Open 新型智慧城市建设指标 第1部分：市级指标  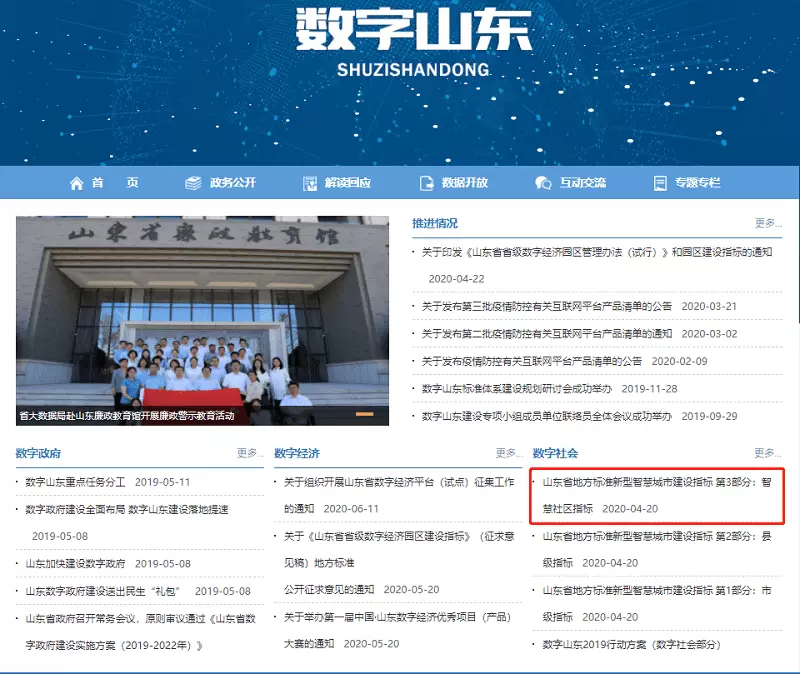pos(657,604)
